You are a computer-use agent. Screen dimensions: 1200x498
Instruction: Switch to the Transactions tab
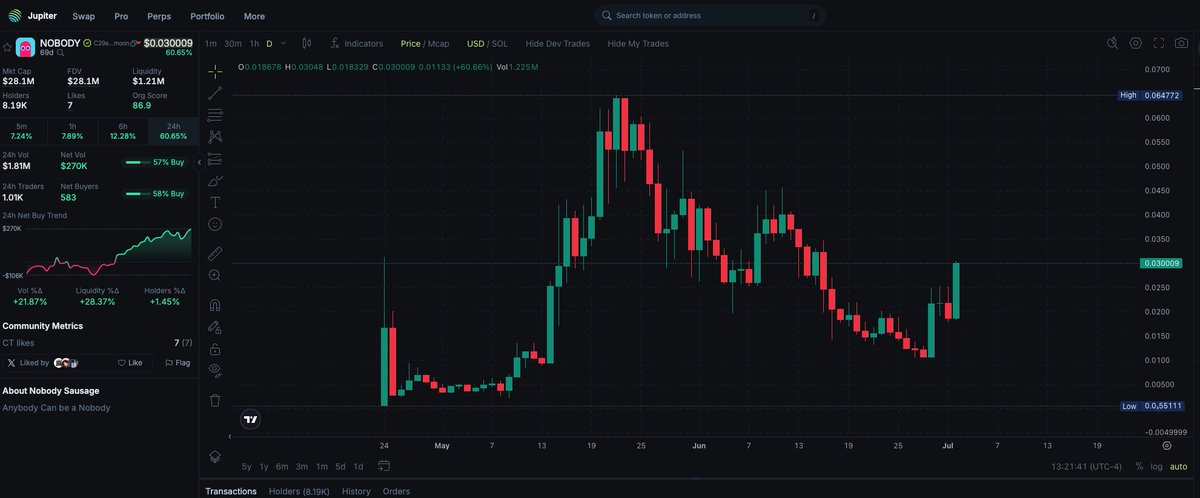231,491
